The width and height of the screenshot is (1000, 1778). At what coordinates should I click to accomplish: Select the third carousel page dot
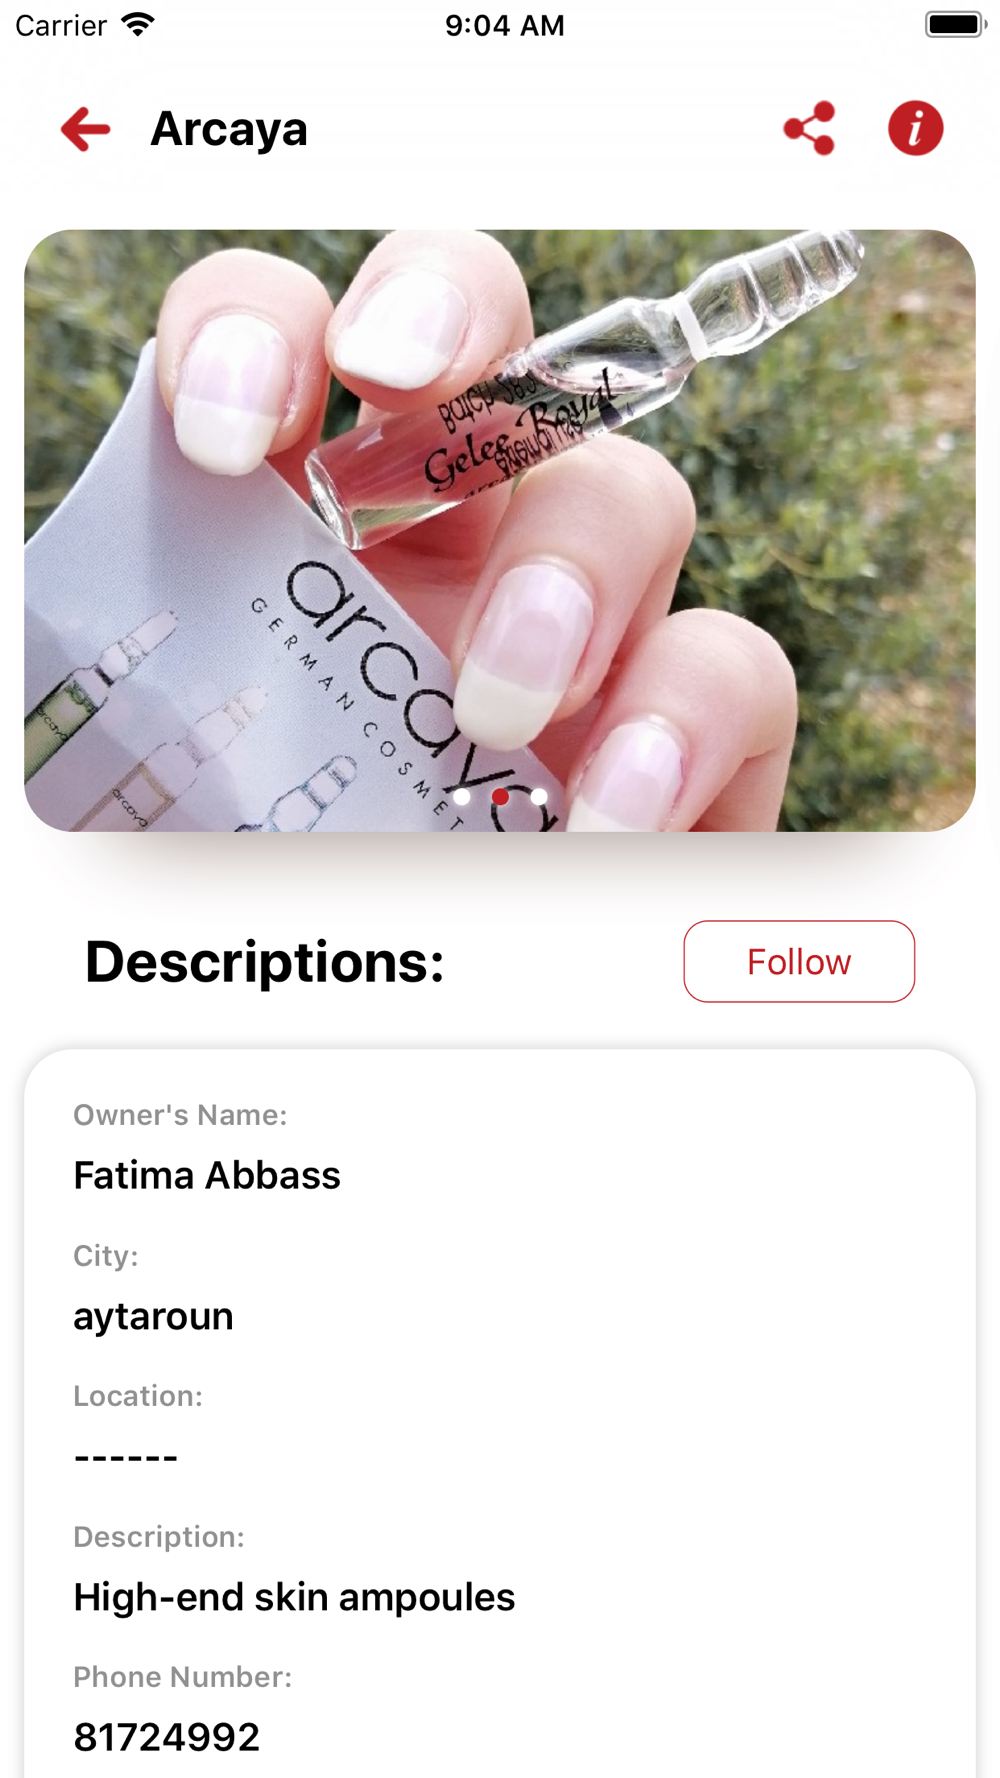[x=539, y=797]
